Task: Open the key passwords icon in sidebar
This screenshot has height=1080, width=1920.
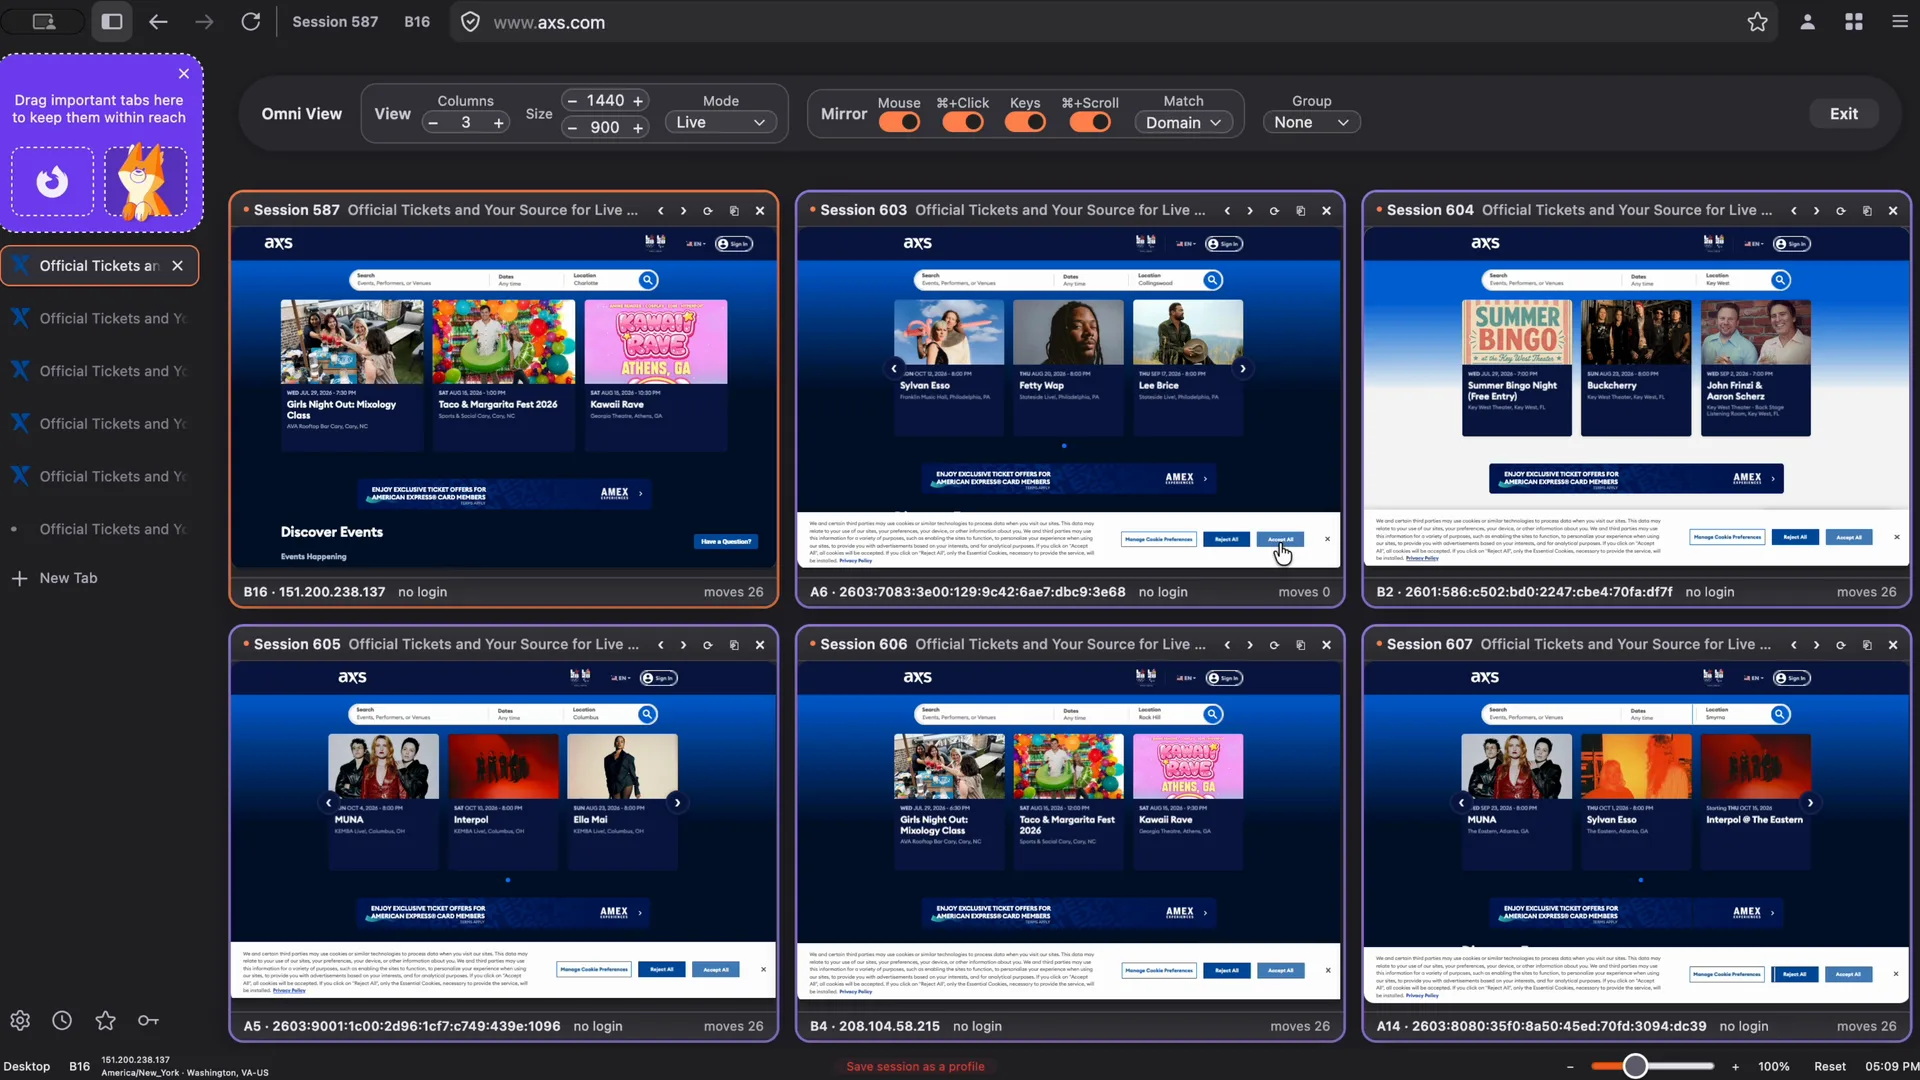Action: tap(148, 1020)
